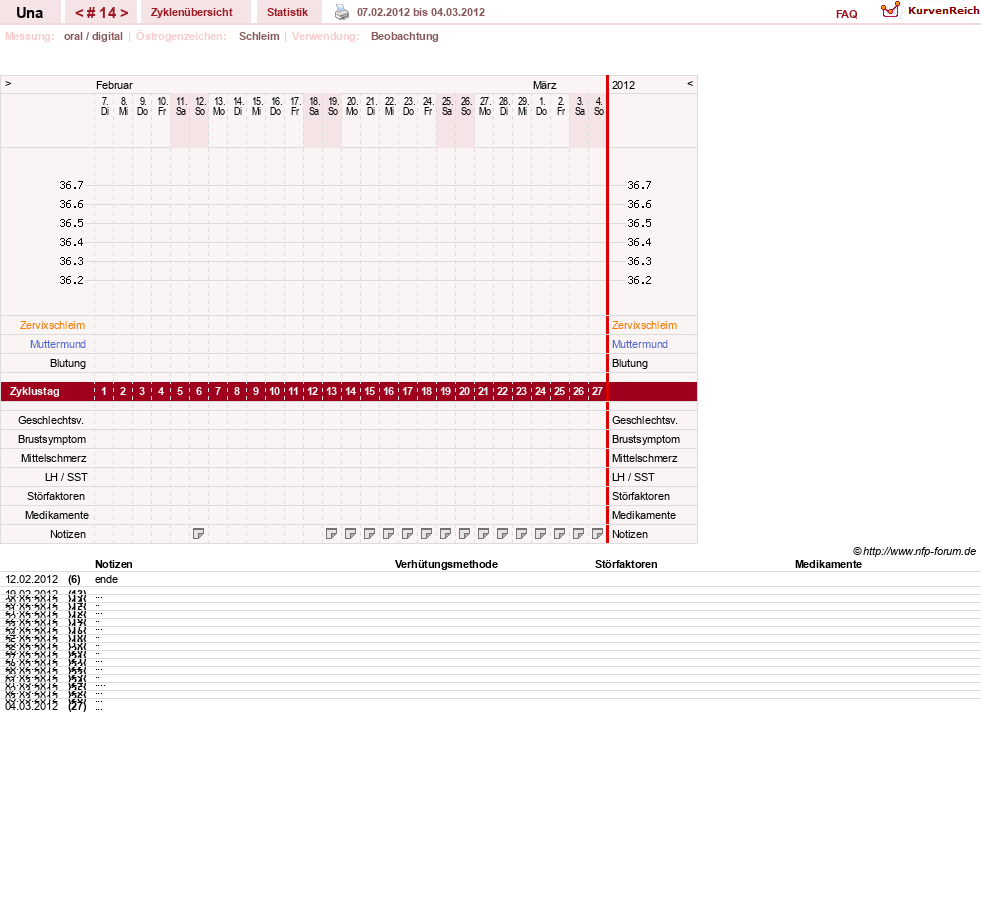The height and width of the screenshot is (903, 981).
Task: Open the note icon for cycle day 24
Action: (541, 534)
